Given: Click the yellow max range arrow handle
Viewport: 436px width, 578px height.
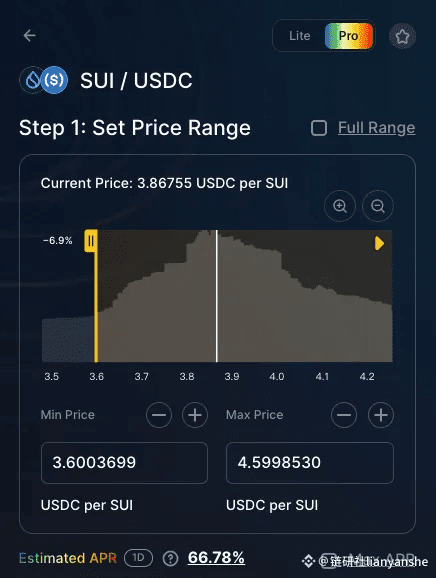Looking at the screenshot, I should point(380,243).
